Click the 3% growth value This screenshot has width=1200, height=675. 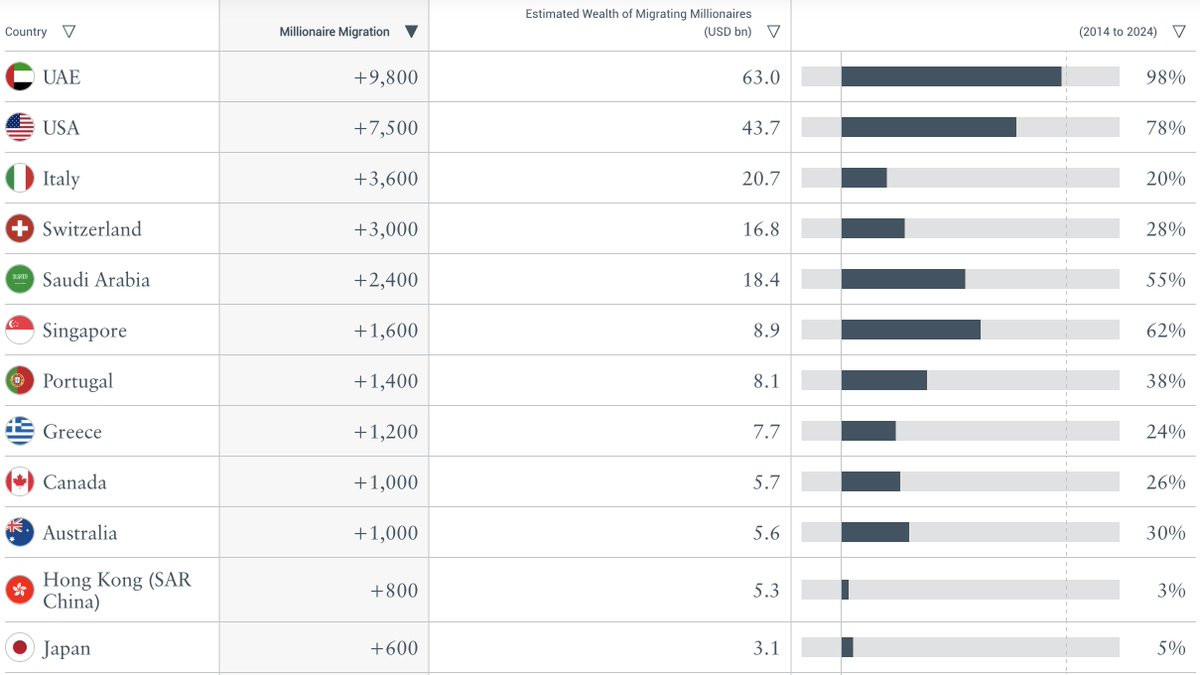tap(1172, 590)
